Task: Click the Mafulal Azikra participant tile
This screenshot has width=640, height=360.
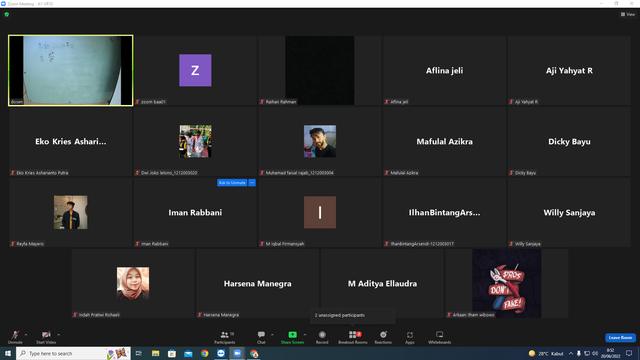Action: (444, 141)
